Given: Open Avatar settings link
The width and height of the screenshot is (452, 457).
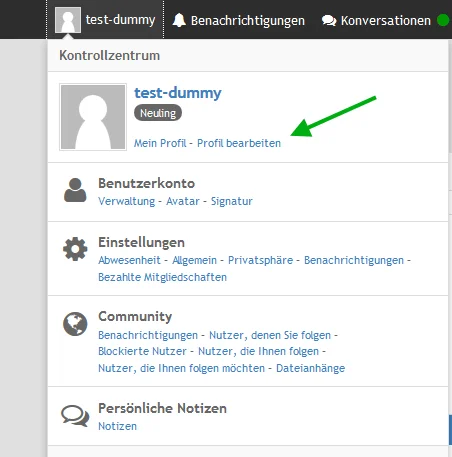Looking at the screenshot, I should pos(183,201).
